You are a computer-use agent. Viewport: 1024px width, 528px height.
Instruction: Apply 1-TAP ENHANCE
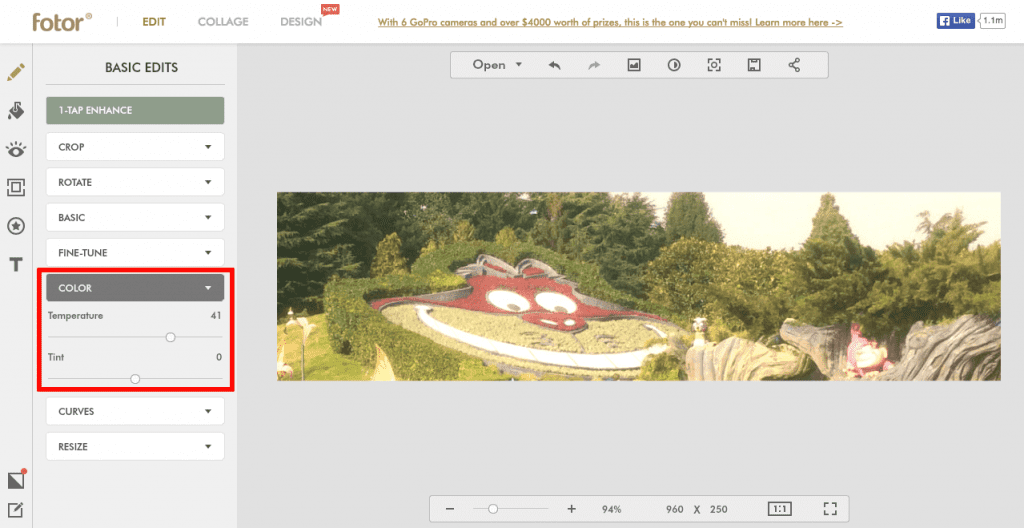pyautogui.click(x=135, y=110)
